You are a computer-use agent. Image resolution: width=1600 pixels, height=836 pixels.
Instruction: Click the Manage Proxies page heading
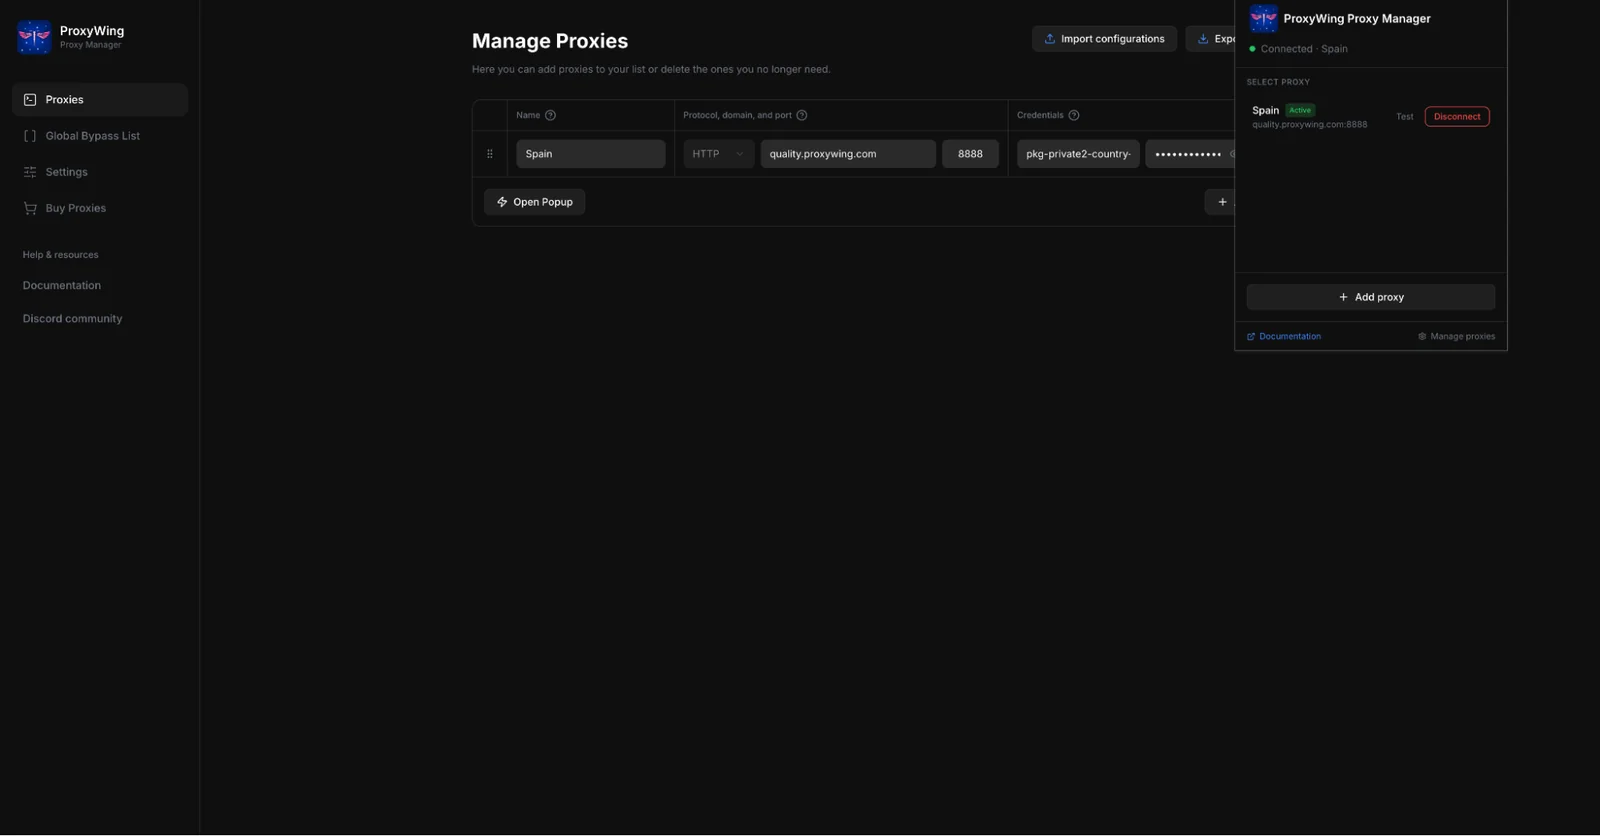click(550, 41)
